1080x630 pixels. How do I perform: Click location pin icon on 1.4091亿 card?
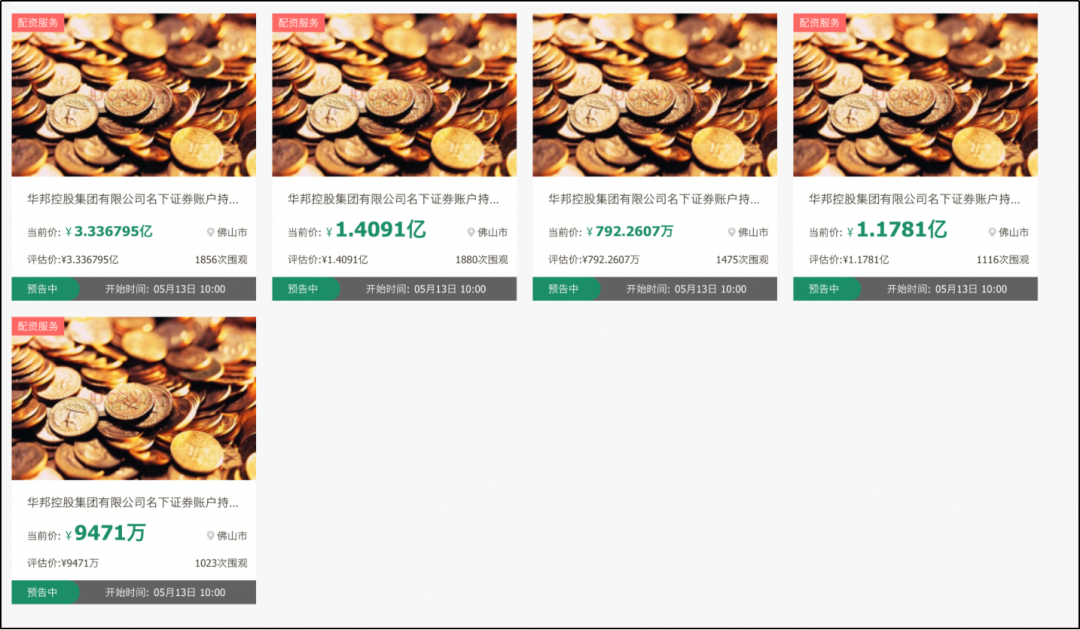pos(471,232)
